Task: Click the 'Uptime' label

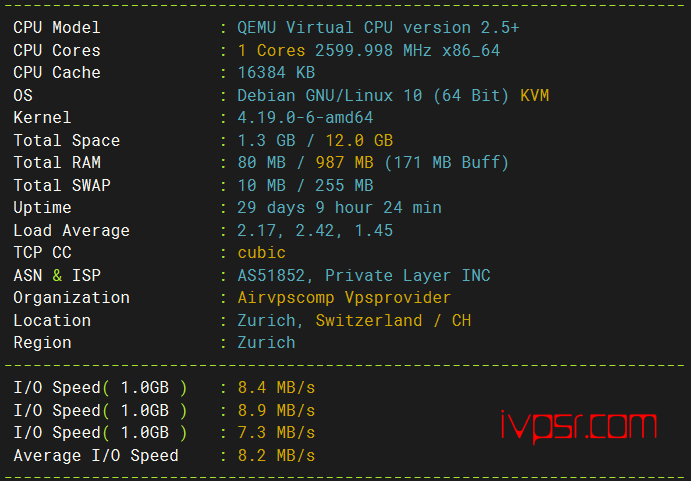Action: click(x=42, y=208)
